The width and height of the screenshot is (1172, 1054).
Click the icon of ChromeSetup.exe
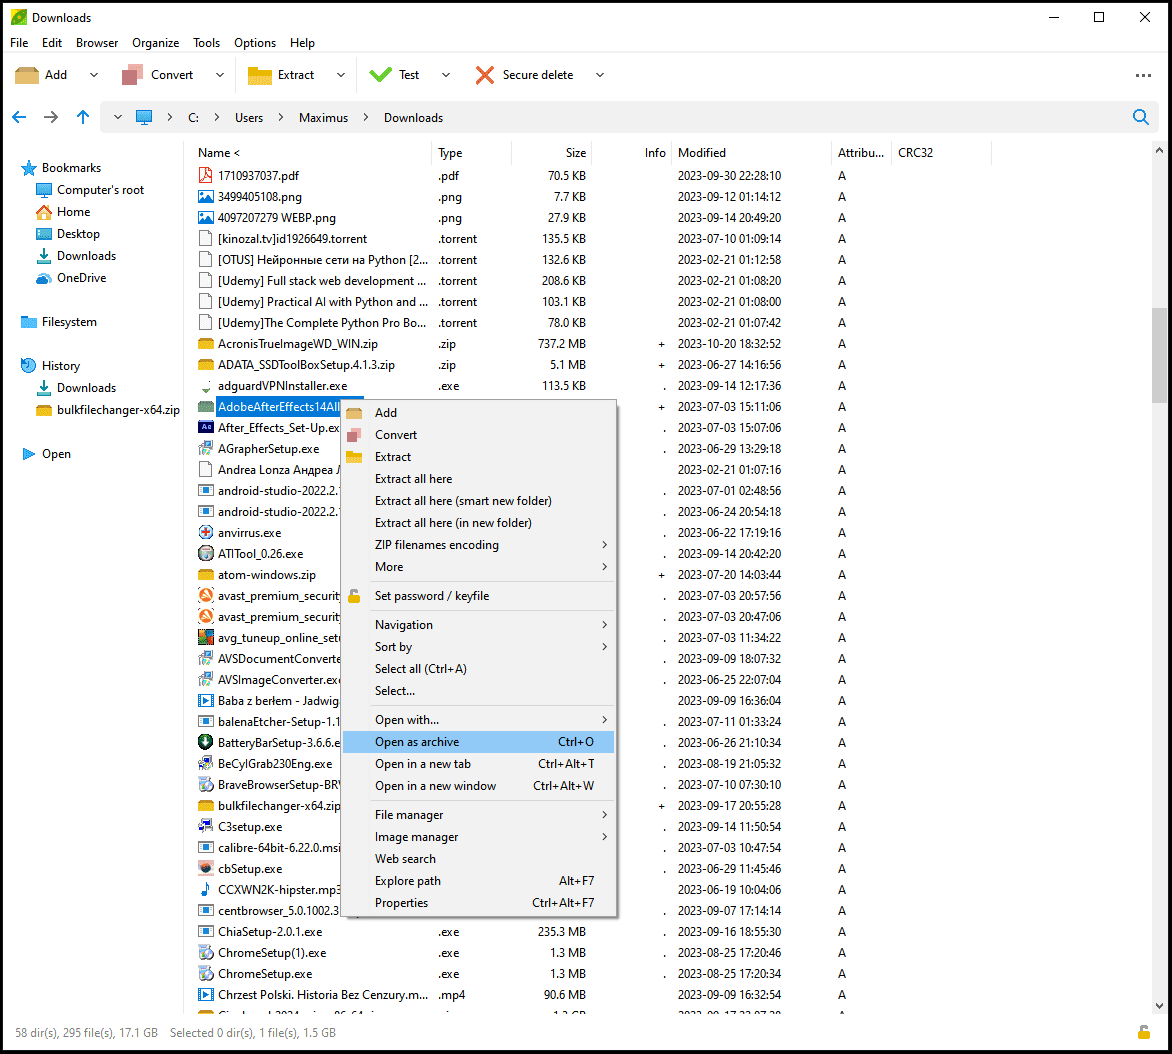coord(206,974)
